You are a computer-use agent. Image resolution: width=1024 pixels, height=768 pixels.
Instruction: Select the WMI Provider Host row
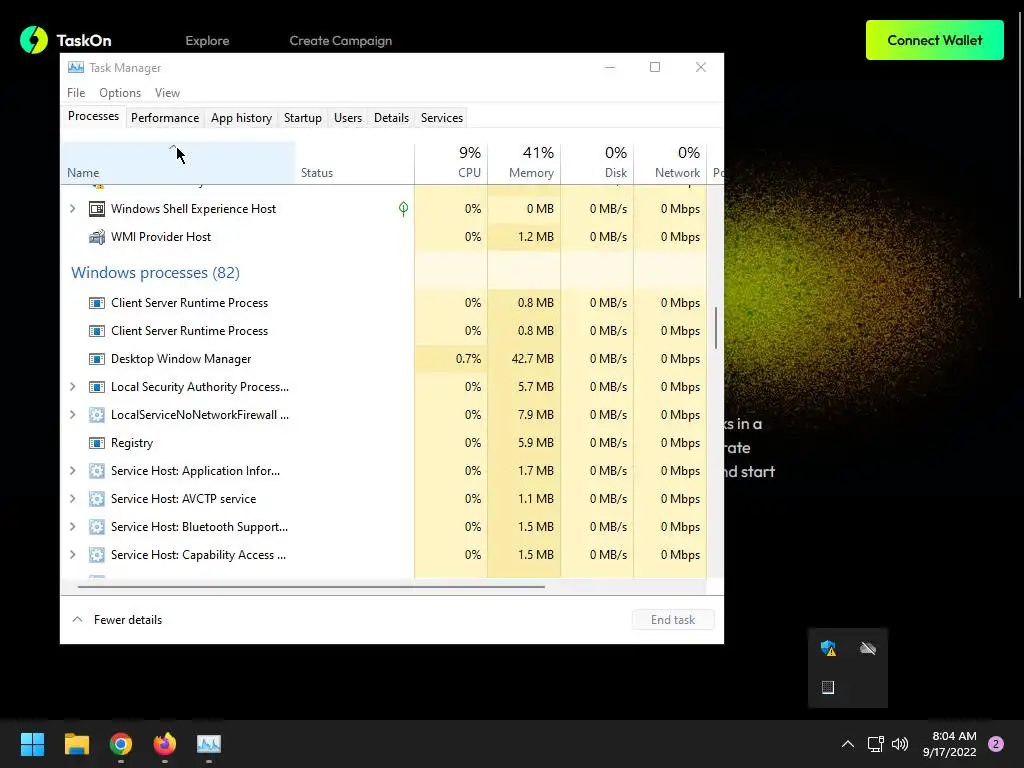tap(384, 237)
